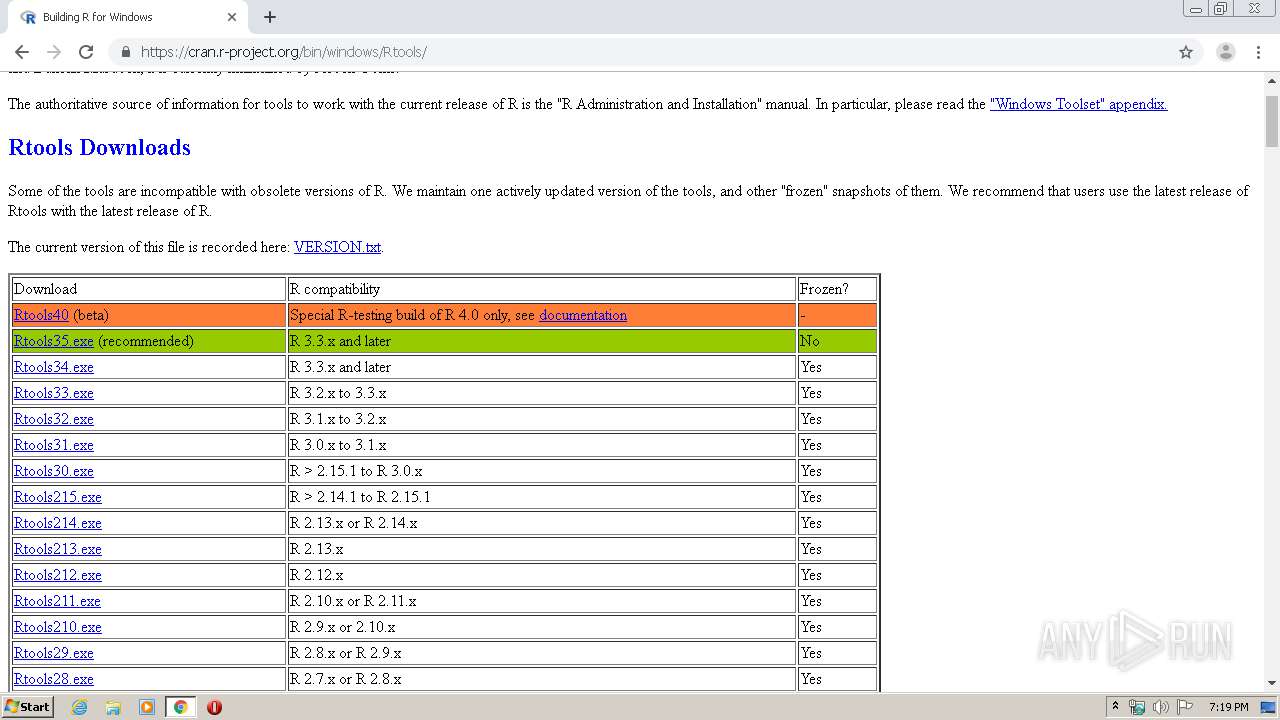Image resolution: width=1280 pixels, height=720 pixels.
Task: Open the Action Center flag icon
Action: [x=1185, y=707]
